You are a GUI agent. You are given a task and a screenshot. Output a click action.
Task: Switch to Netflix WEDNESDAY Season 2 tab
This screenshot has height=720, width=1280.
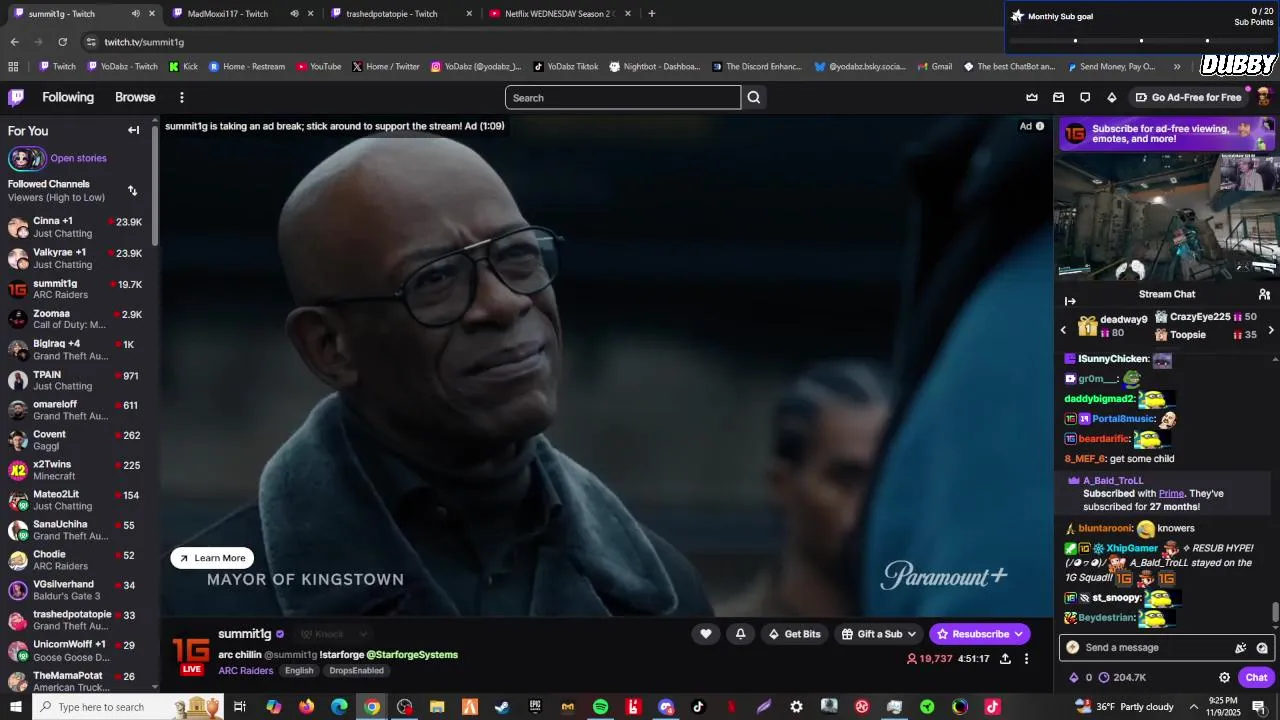[559, 14]
